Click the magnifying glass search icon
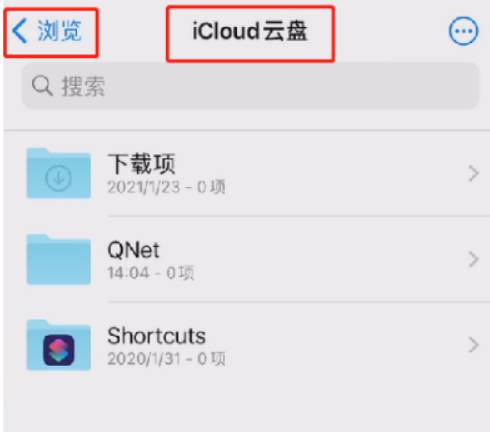 point(42,86)
